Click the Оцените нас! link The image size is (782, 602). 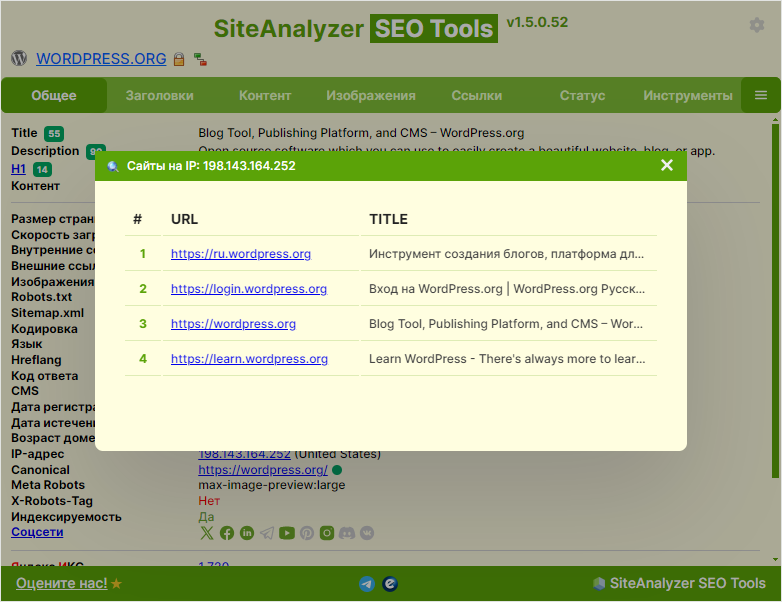[x=61, y=583]
